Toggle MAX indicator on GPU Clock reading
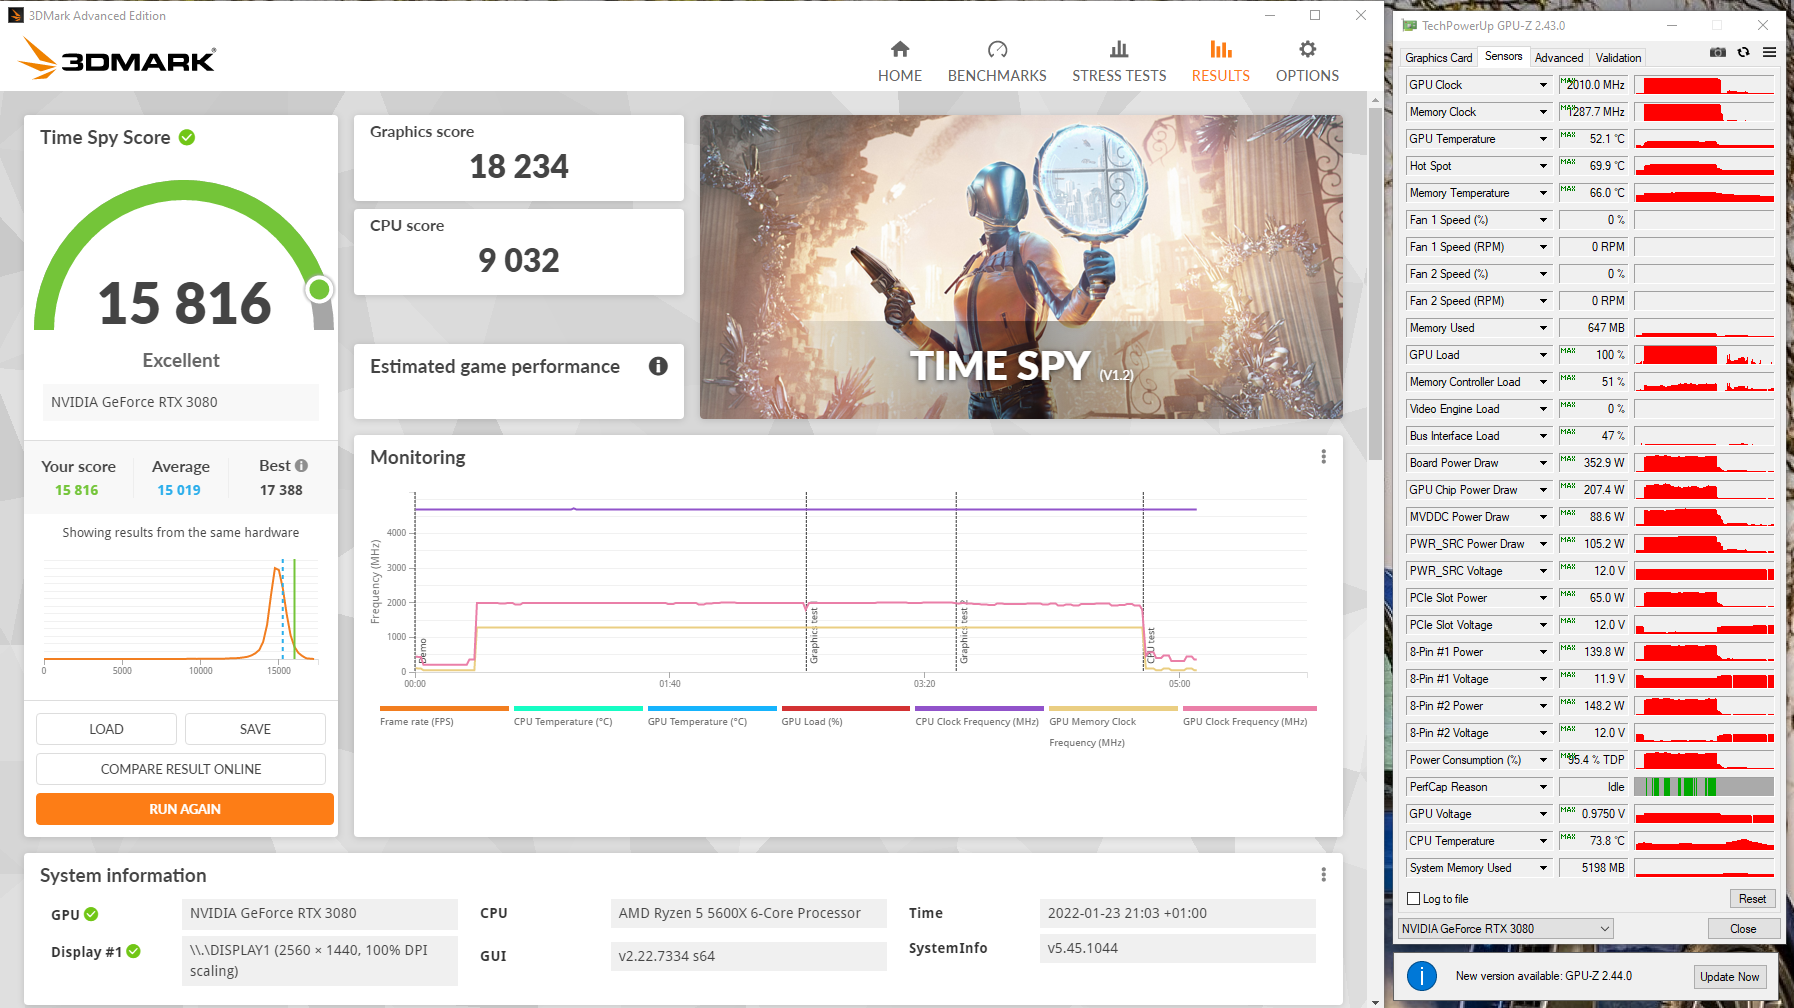 (1567, 80)
